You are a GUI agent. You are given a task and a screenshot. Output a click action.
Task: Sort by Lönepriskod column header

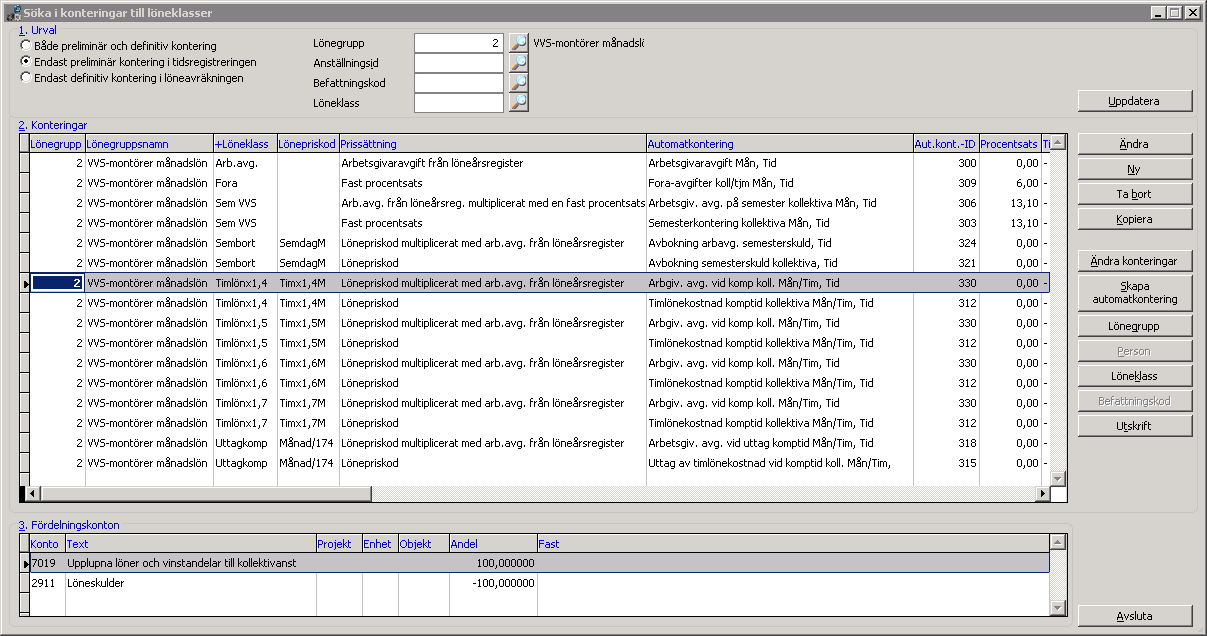coord(308,144)
